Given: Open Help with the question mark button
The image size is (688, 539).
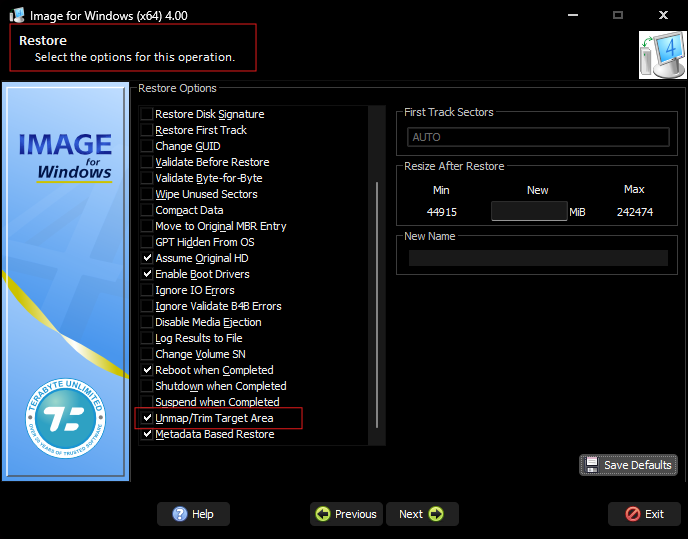Looking at the screenshot, I should [x=194, y=514].
